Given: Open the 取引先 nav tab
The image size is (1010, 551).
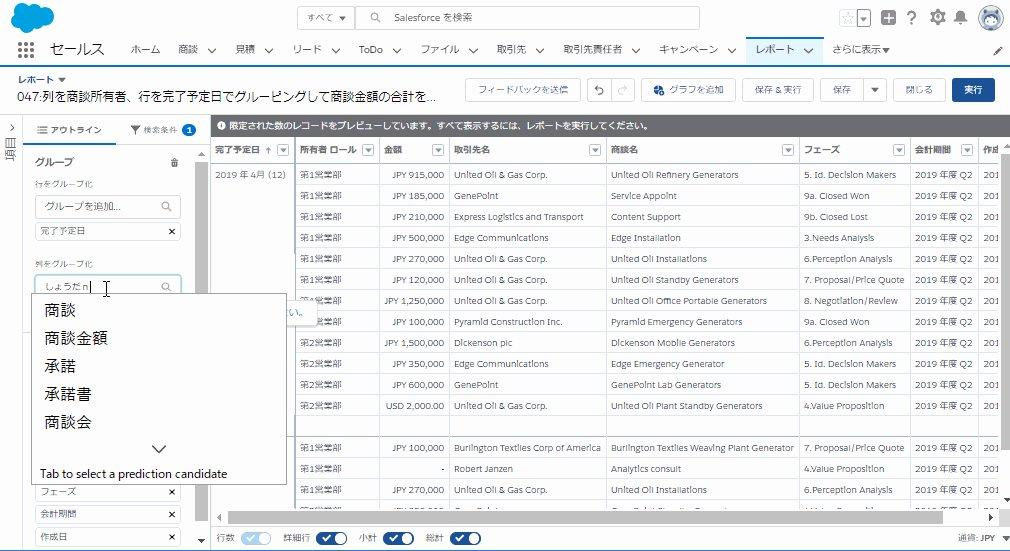Looking at the screenshot, I should [511, 50].
